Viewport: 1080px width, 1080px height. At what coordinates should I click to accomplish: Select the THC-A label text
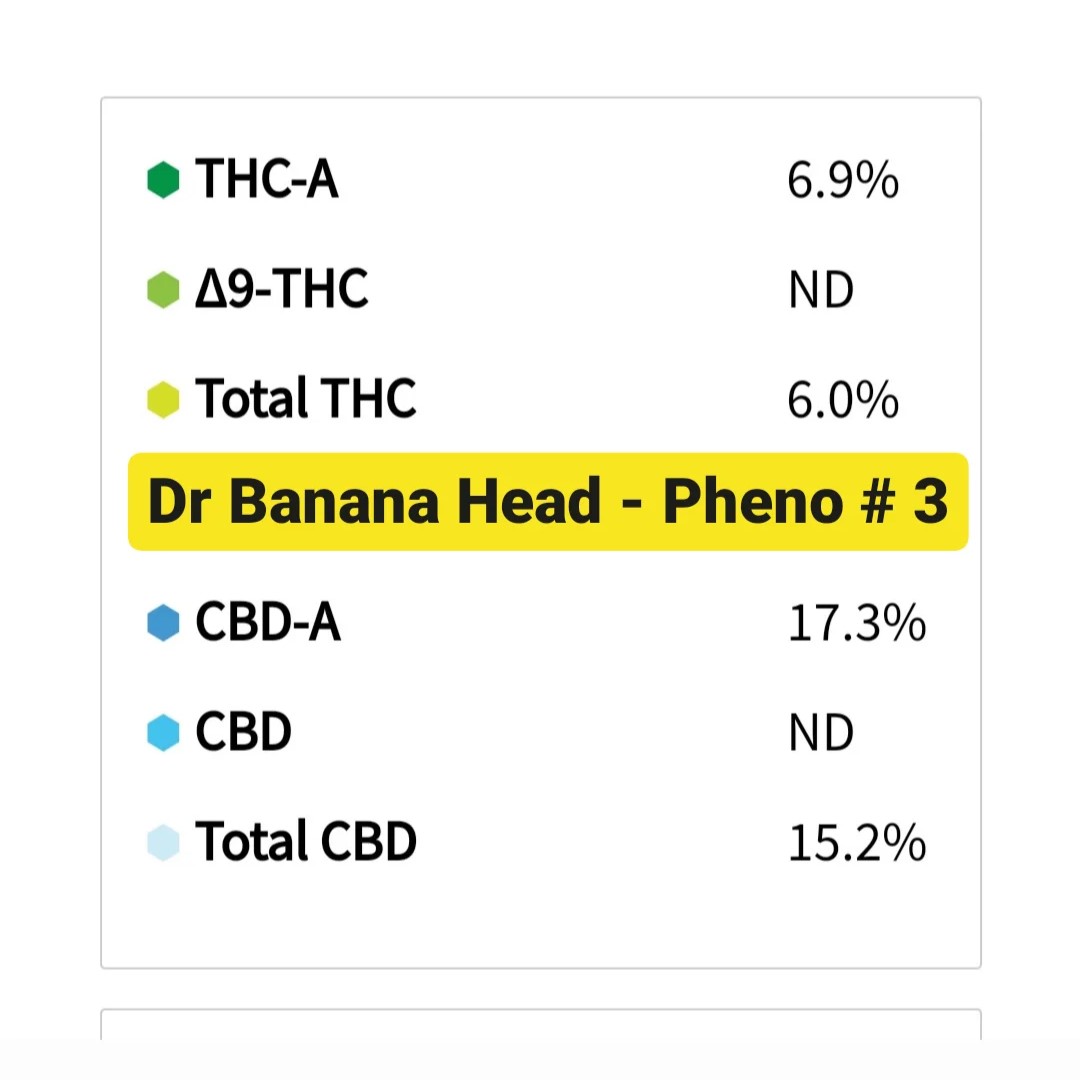point(267,181)
